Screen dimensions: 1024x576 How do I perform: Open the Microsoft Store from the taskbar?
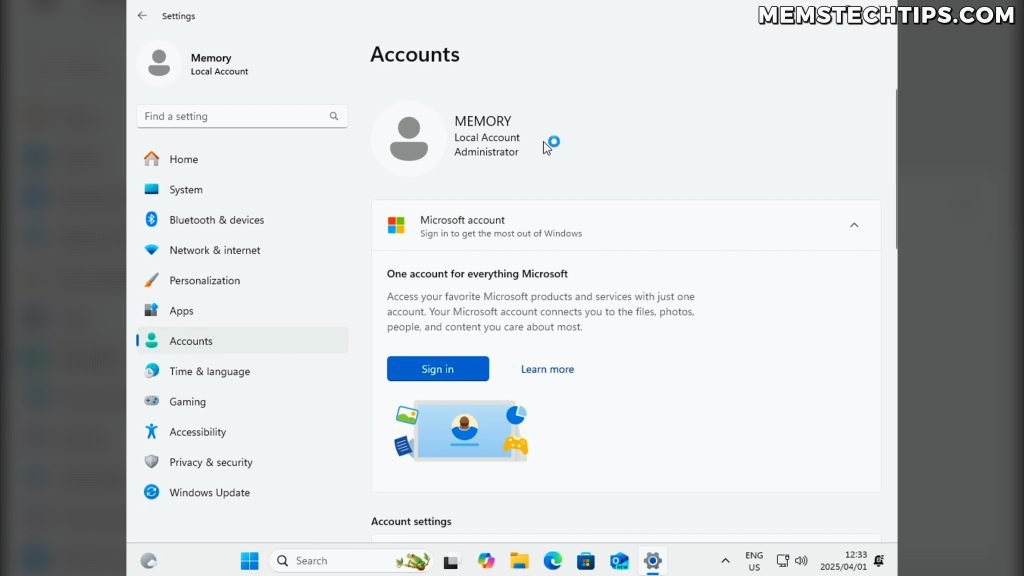(x=586, y=560)
